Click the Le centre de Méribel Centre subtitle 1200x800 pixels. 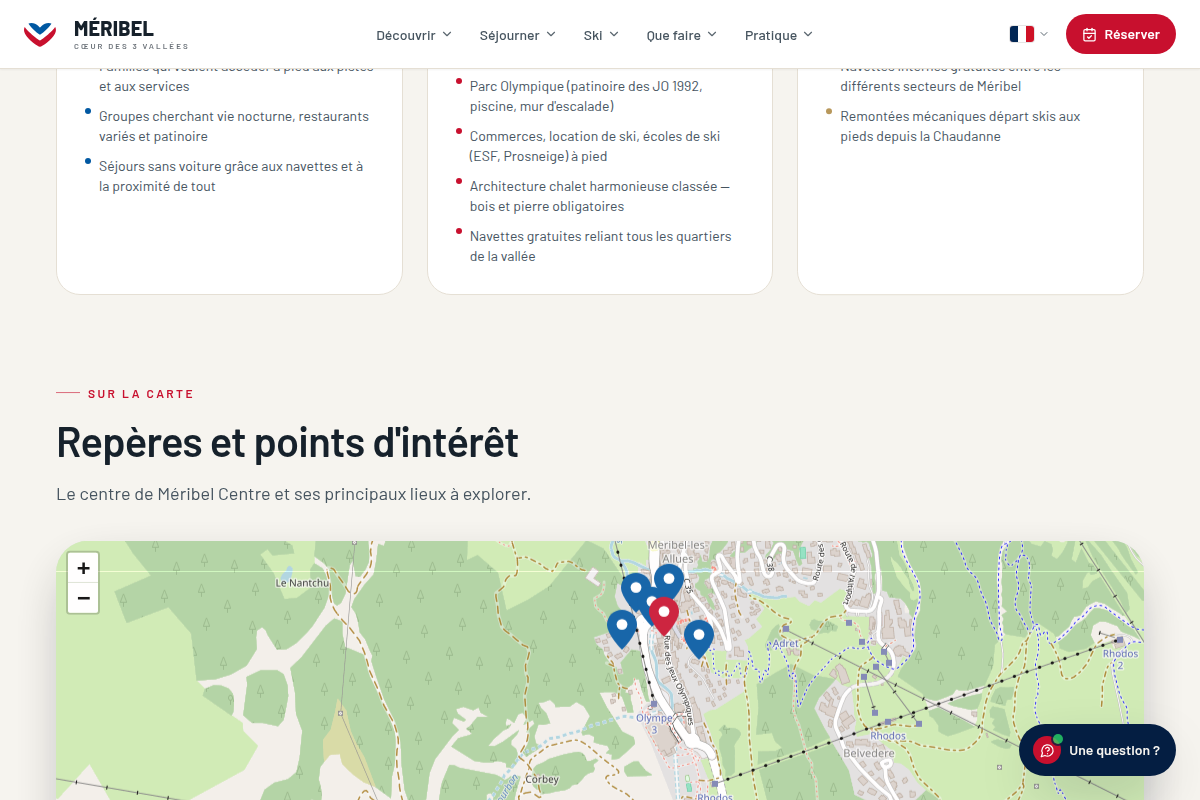point(293,494)
